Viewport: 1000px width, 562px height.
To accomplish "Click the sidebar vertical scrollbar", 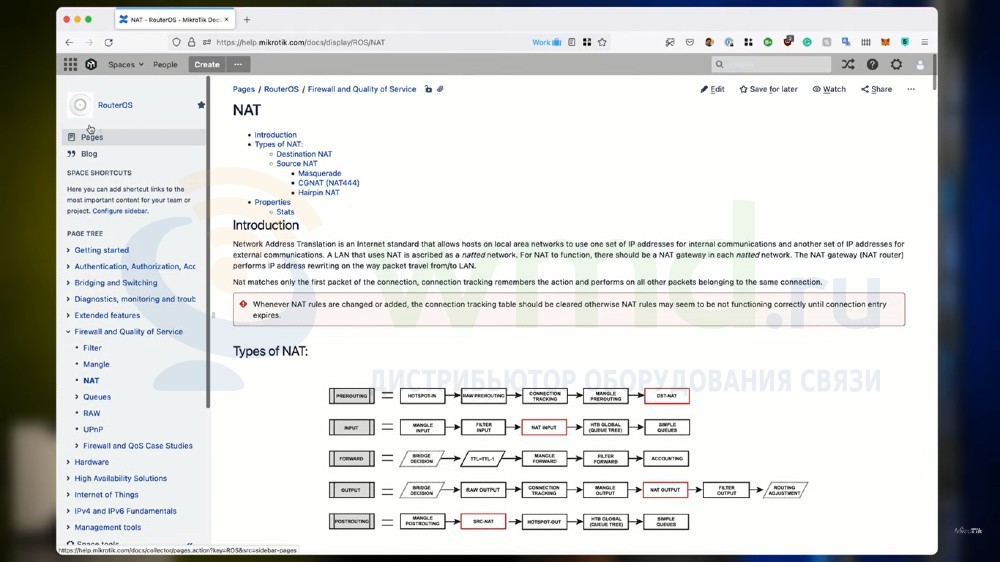I will point(208,242).
